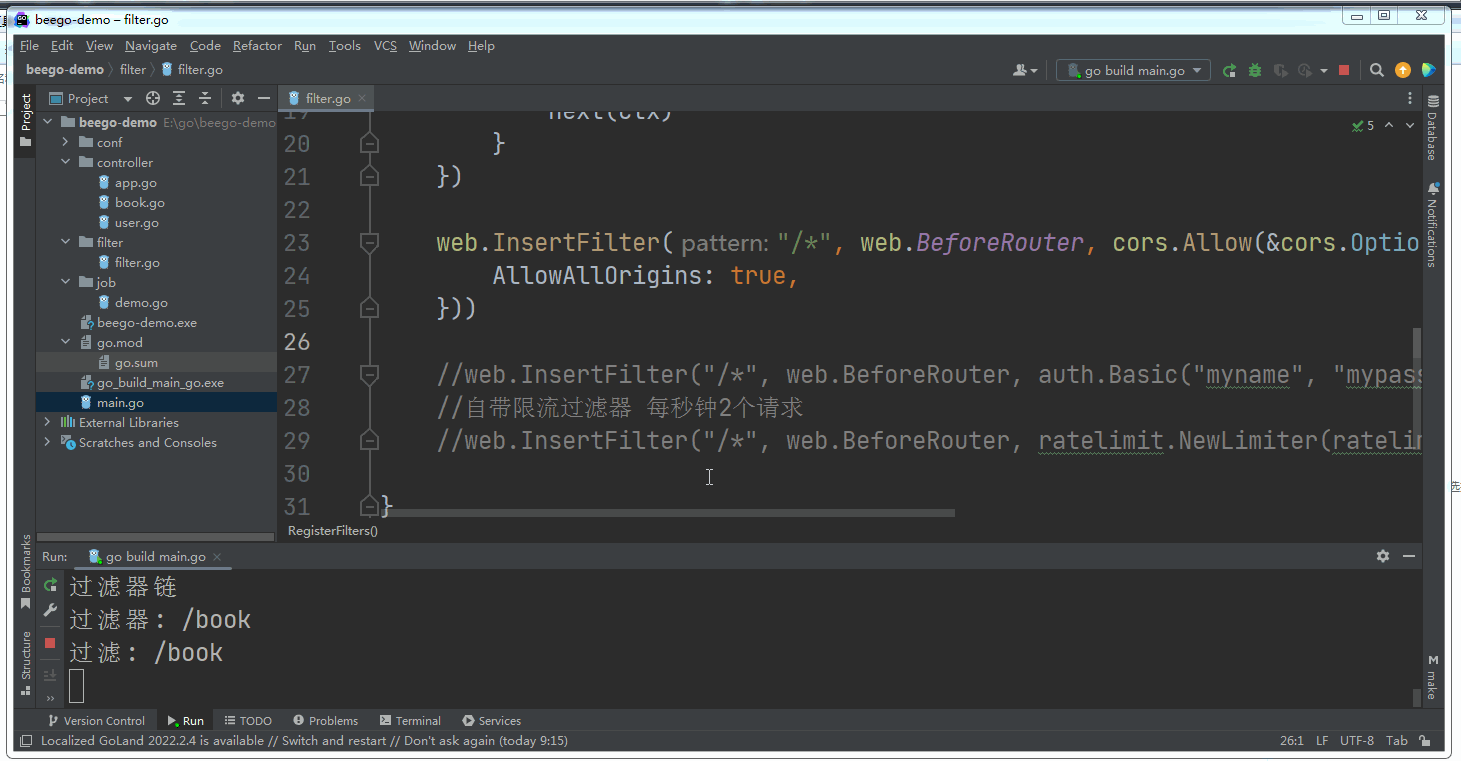Toggle tool window bars corner icon
1461x761 pixels.
[x=26, y=741]
